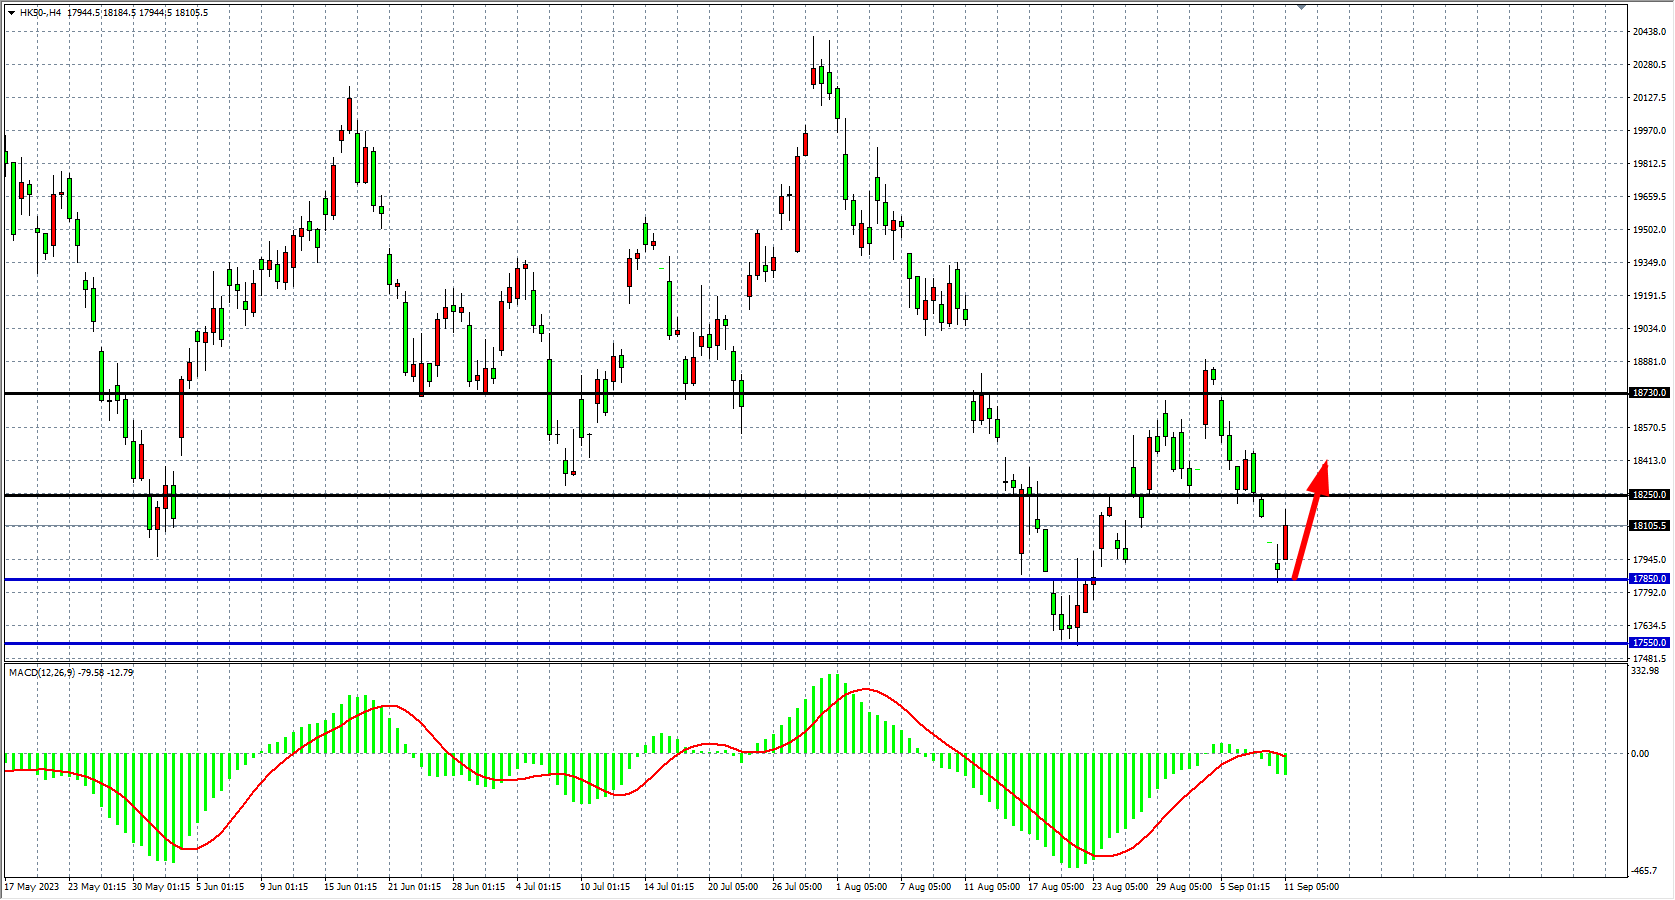1675x900 pixels.
Task: Click the 1 Aug 05:00 time label
Action: coord(861,887)
